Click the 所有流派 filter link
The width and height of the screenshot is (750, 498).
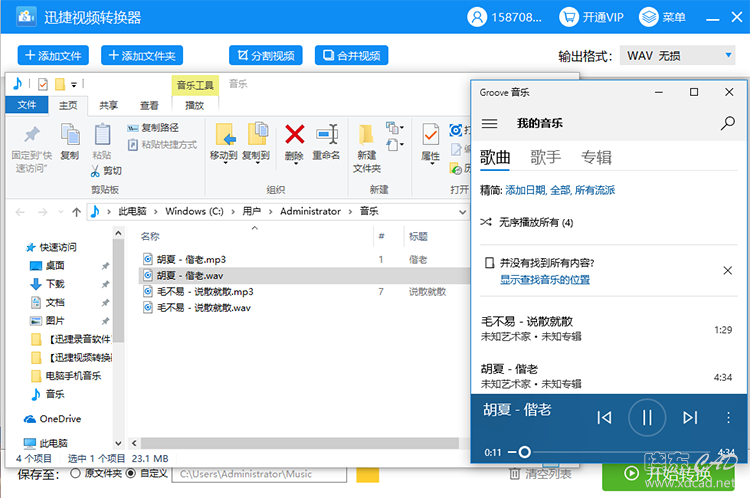[x=595, y=190]
